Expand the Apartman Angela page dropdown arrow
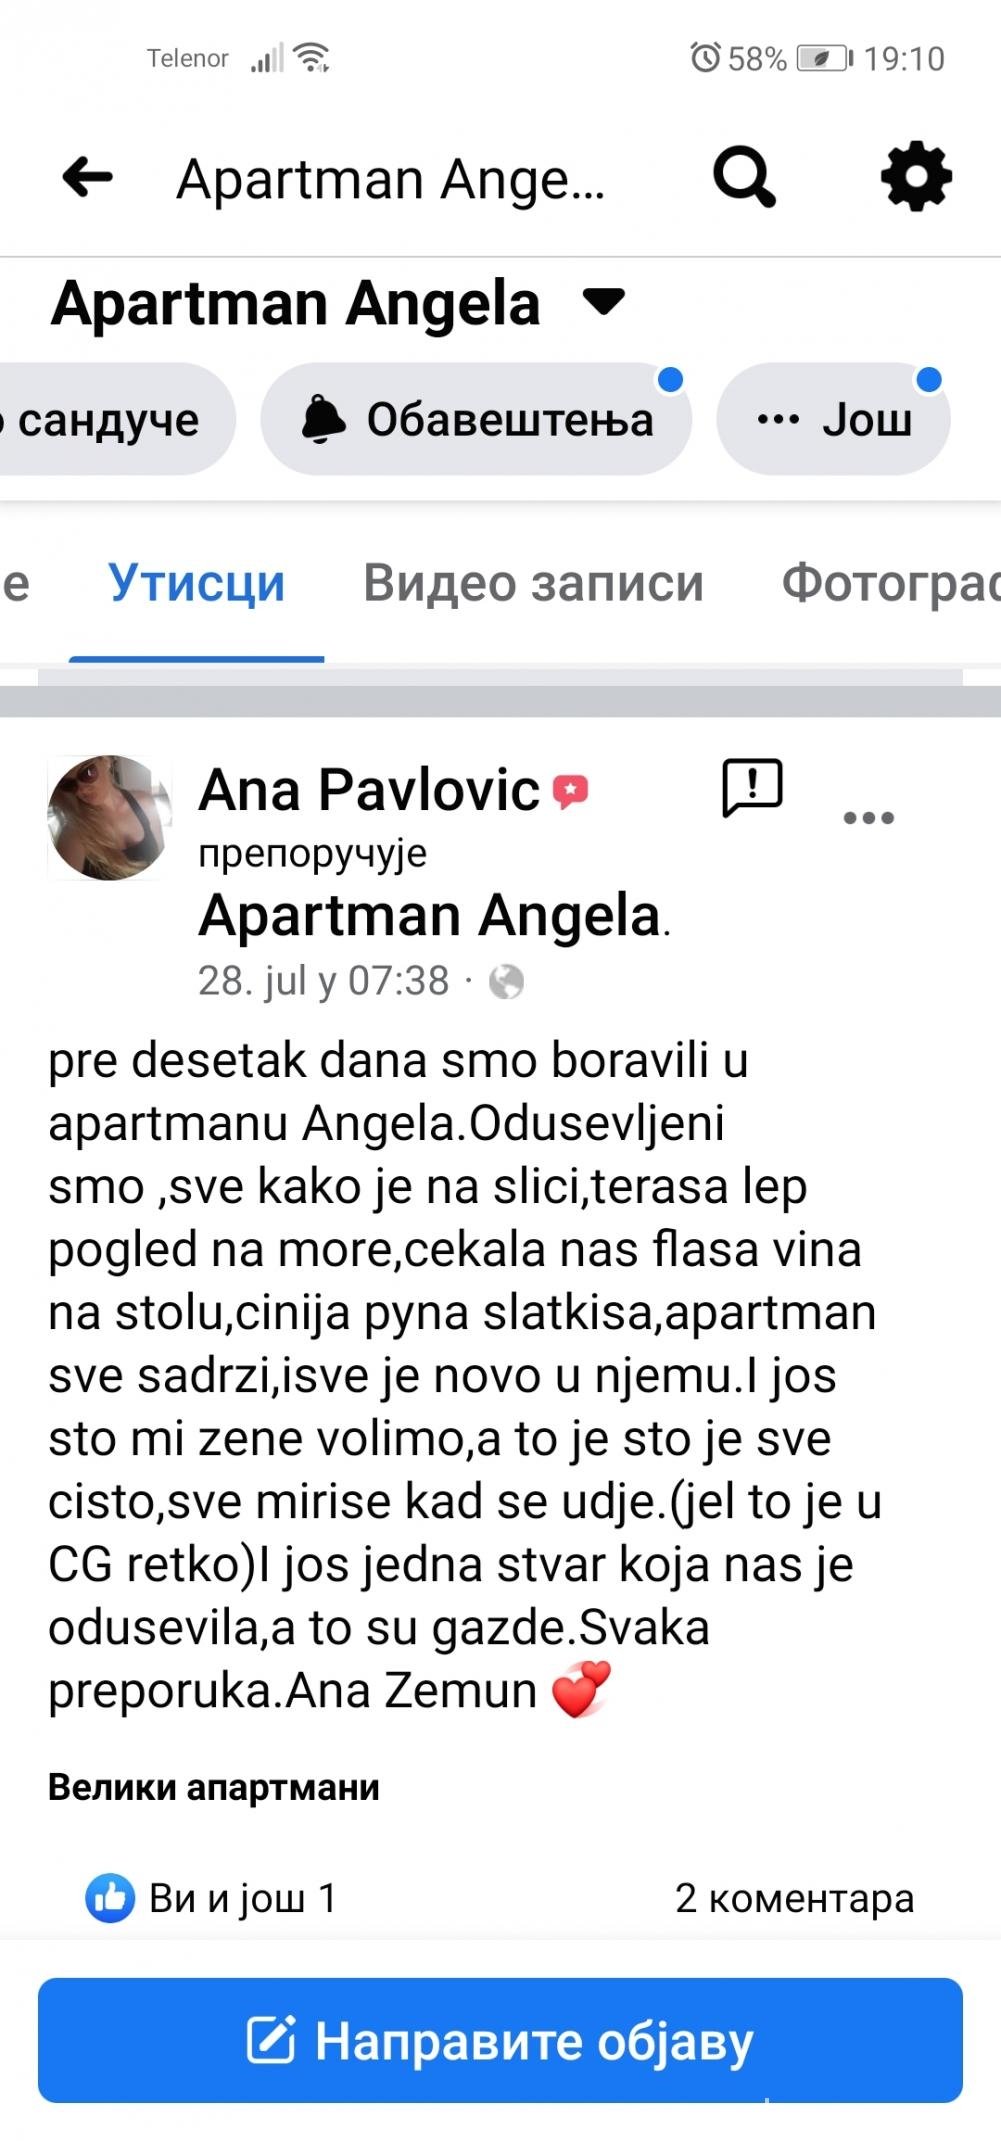Viewport: 1001px width, 2141px height. click(x=604, y=301)
